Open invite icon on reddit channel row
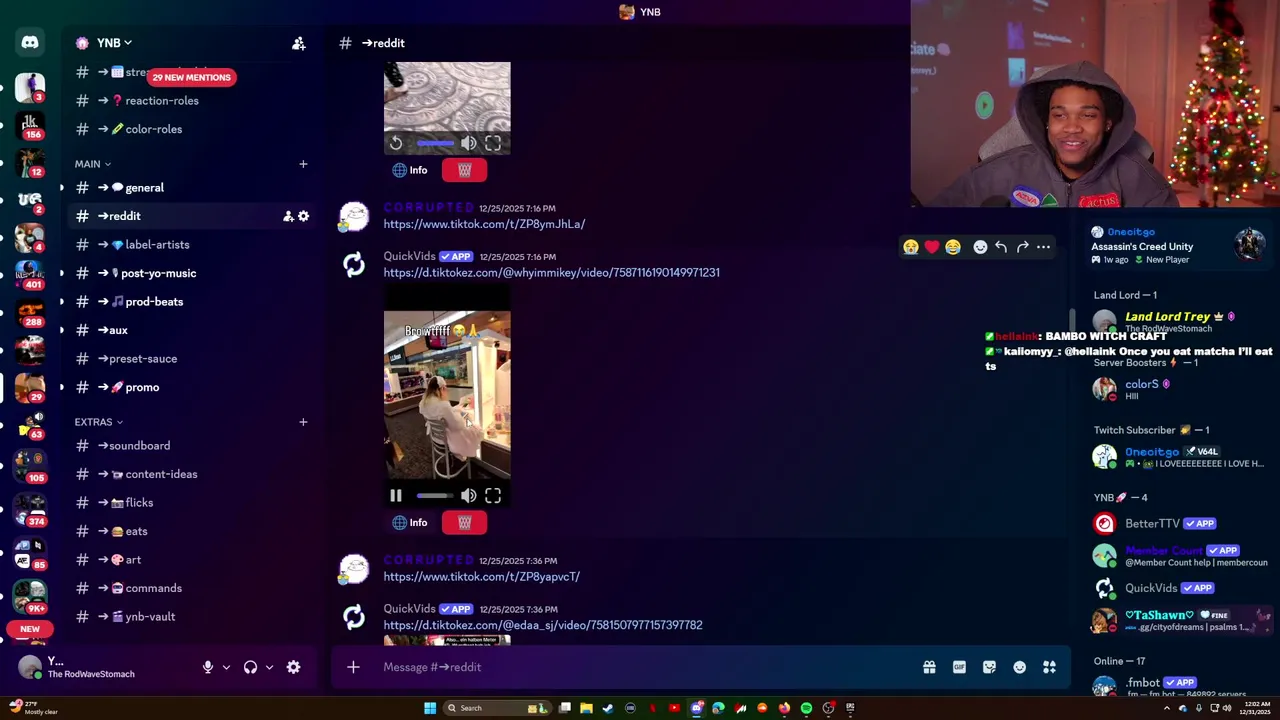This screenshot has width=1280, height=720. (288, 216)
